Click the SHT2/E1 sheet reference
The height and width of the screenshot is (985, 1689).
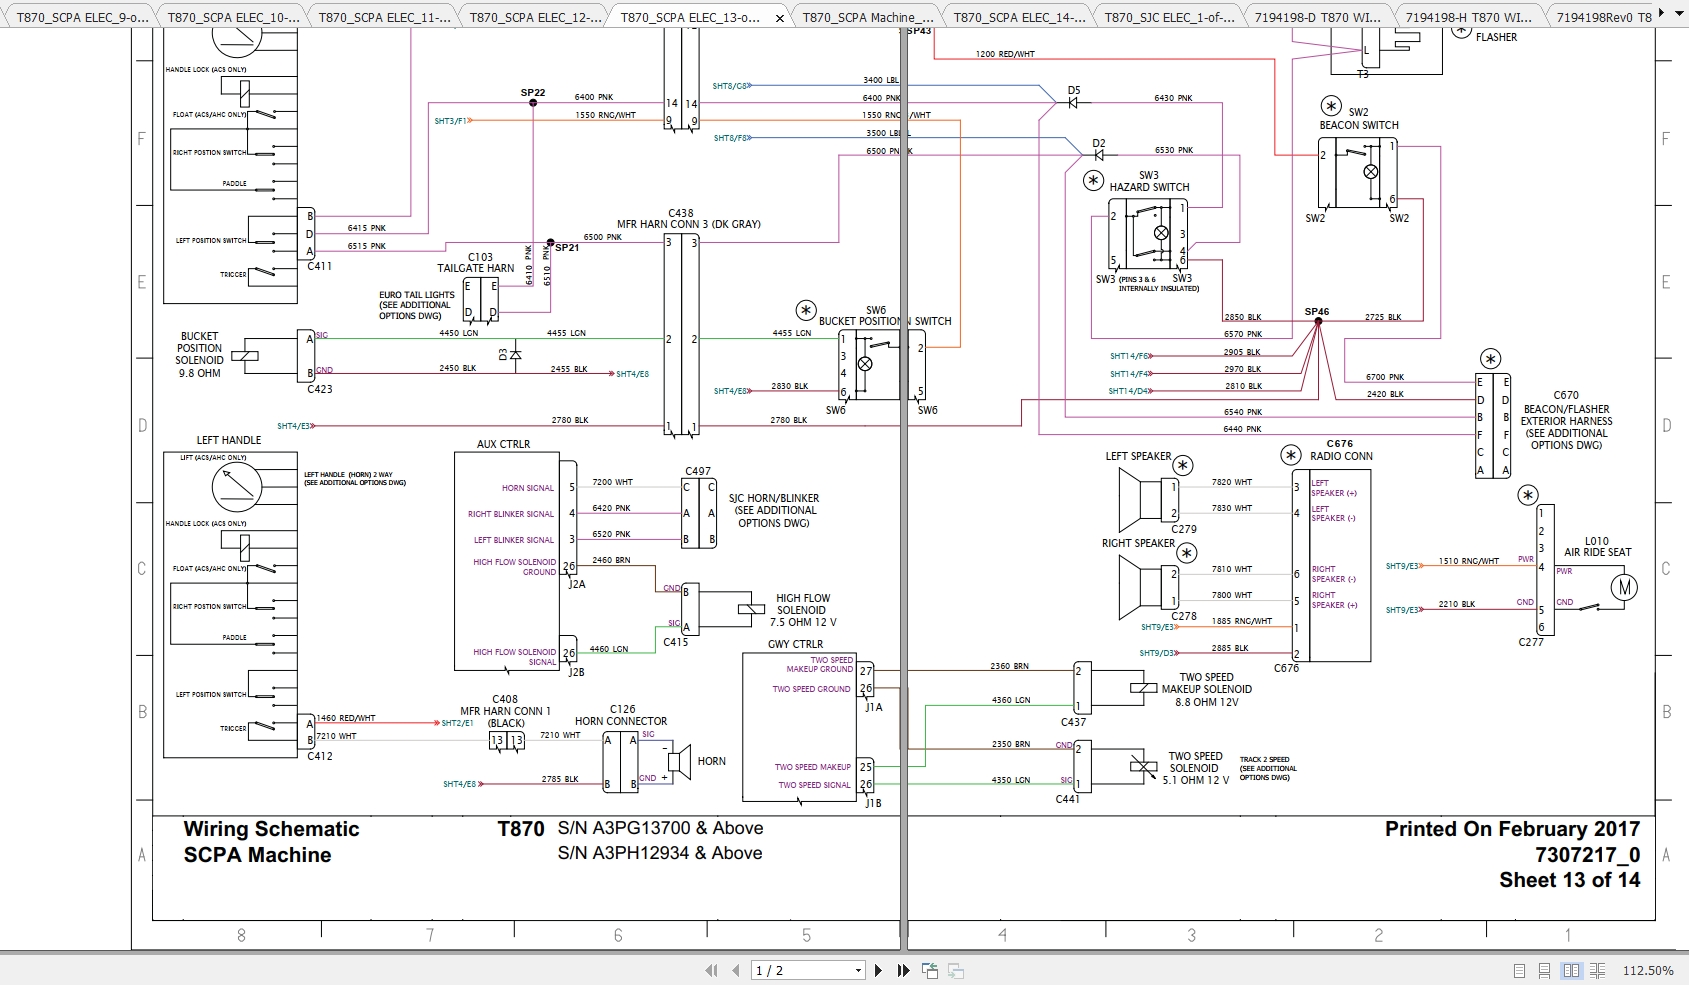[457, 723]
